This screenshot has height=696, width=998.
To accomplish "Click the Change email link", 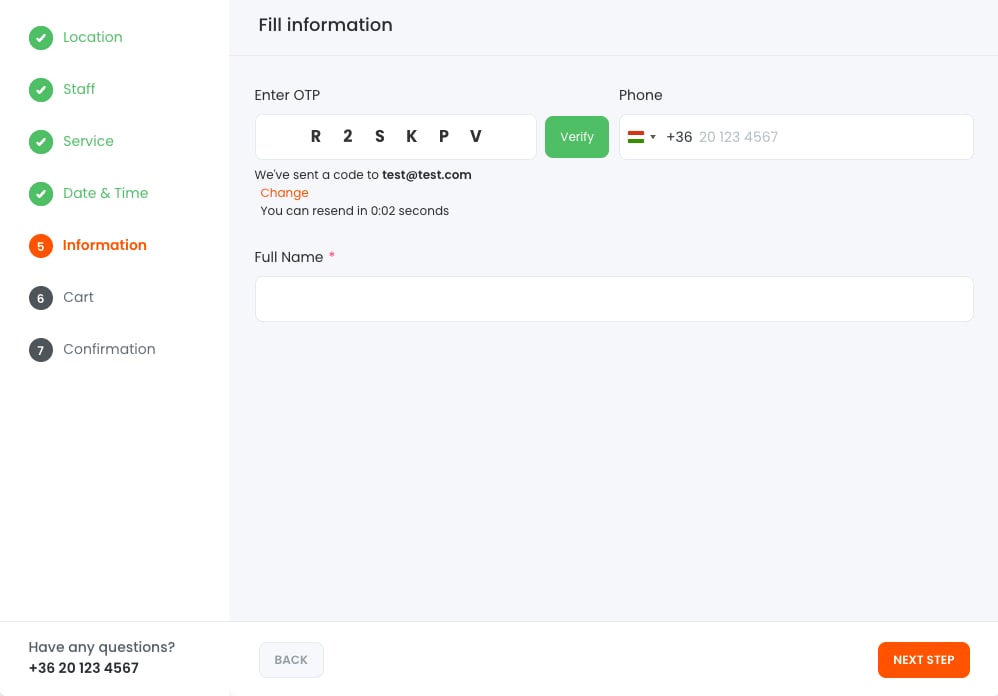I will pyautogui.click(x=284, y=193).
